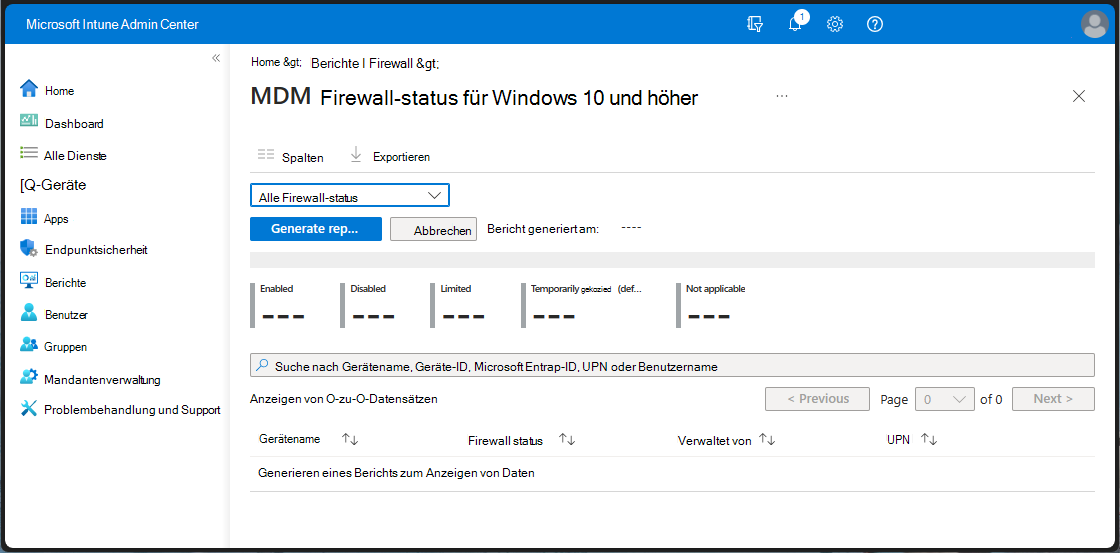1120x553 pixels.
Task: Click the help question mark icon
Action: [875, 24]
